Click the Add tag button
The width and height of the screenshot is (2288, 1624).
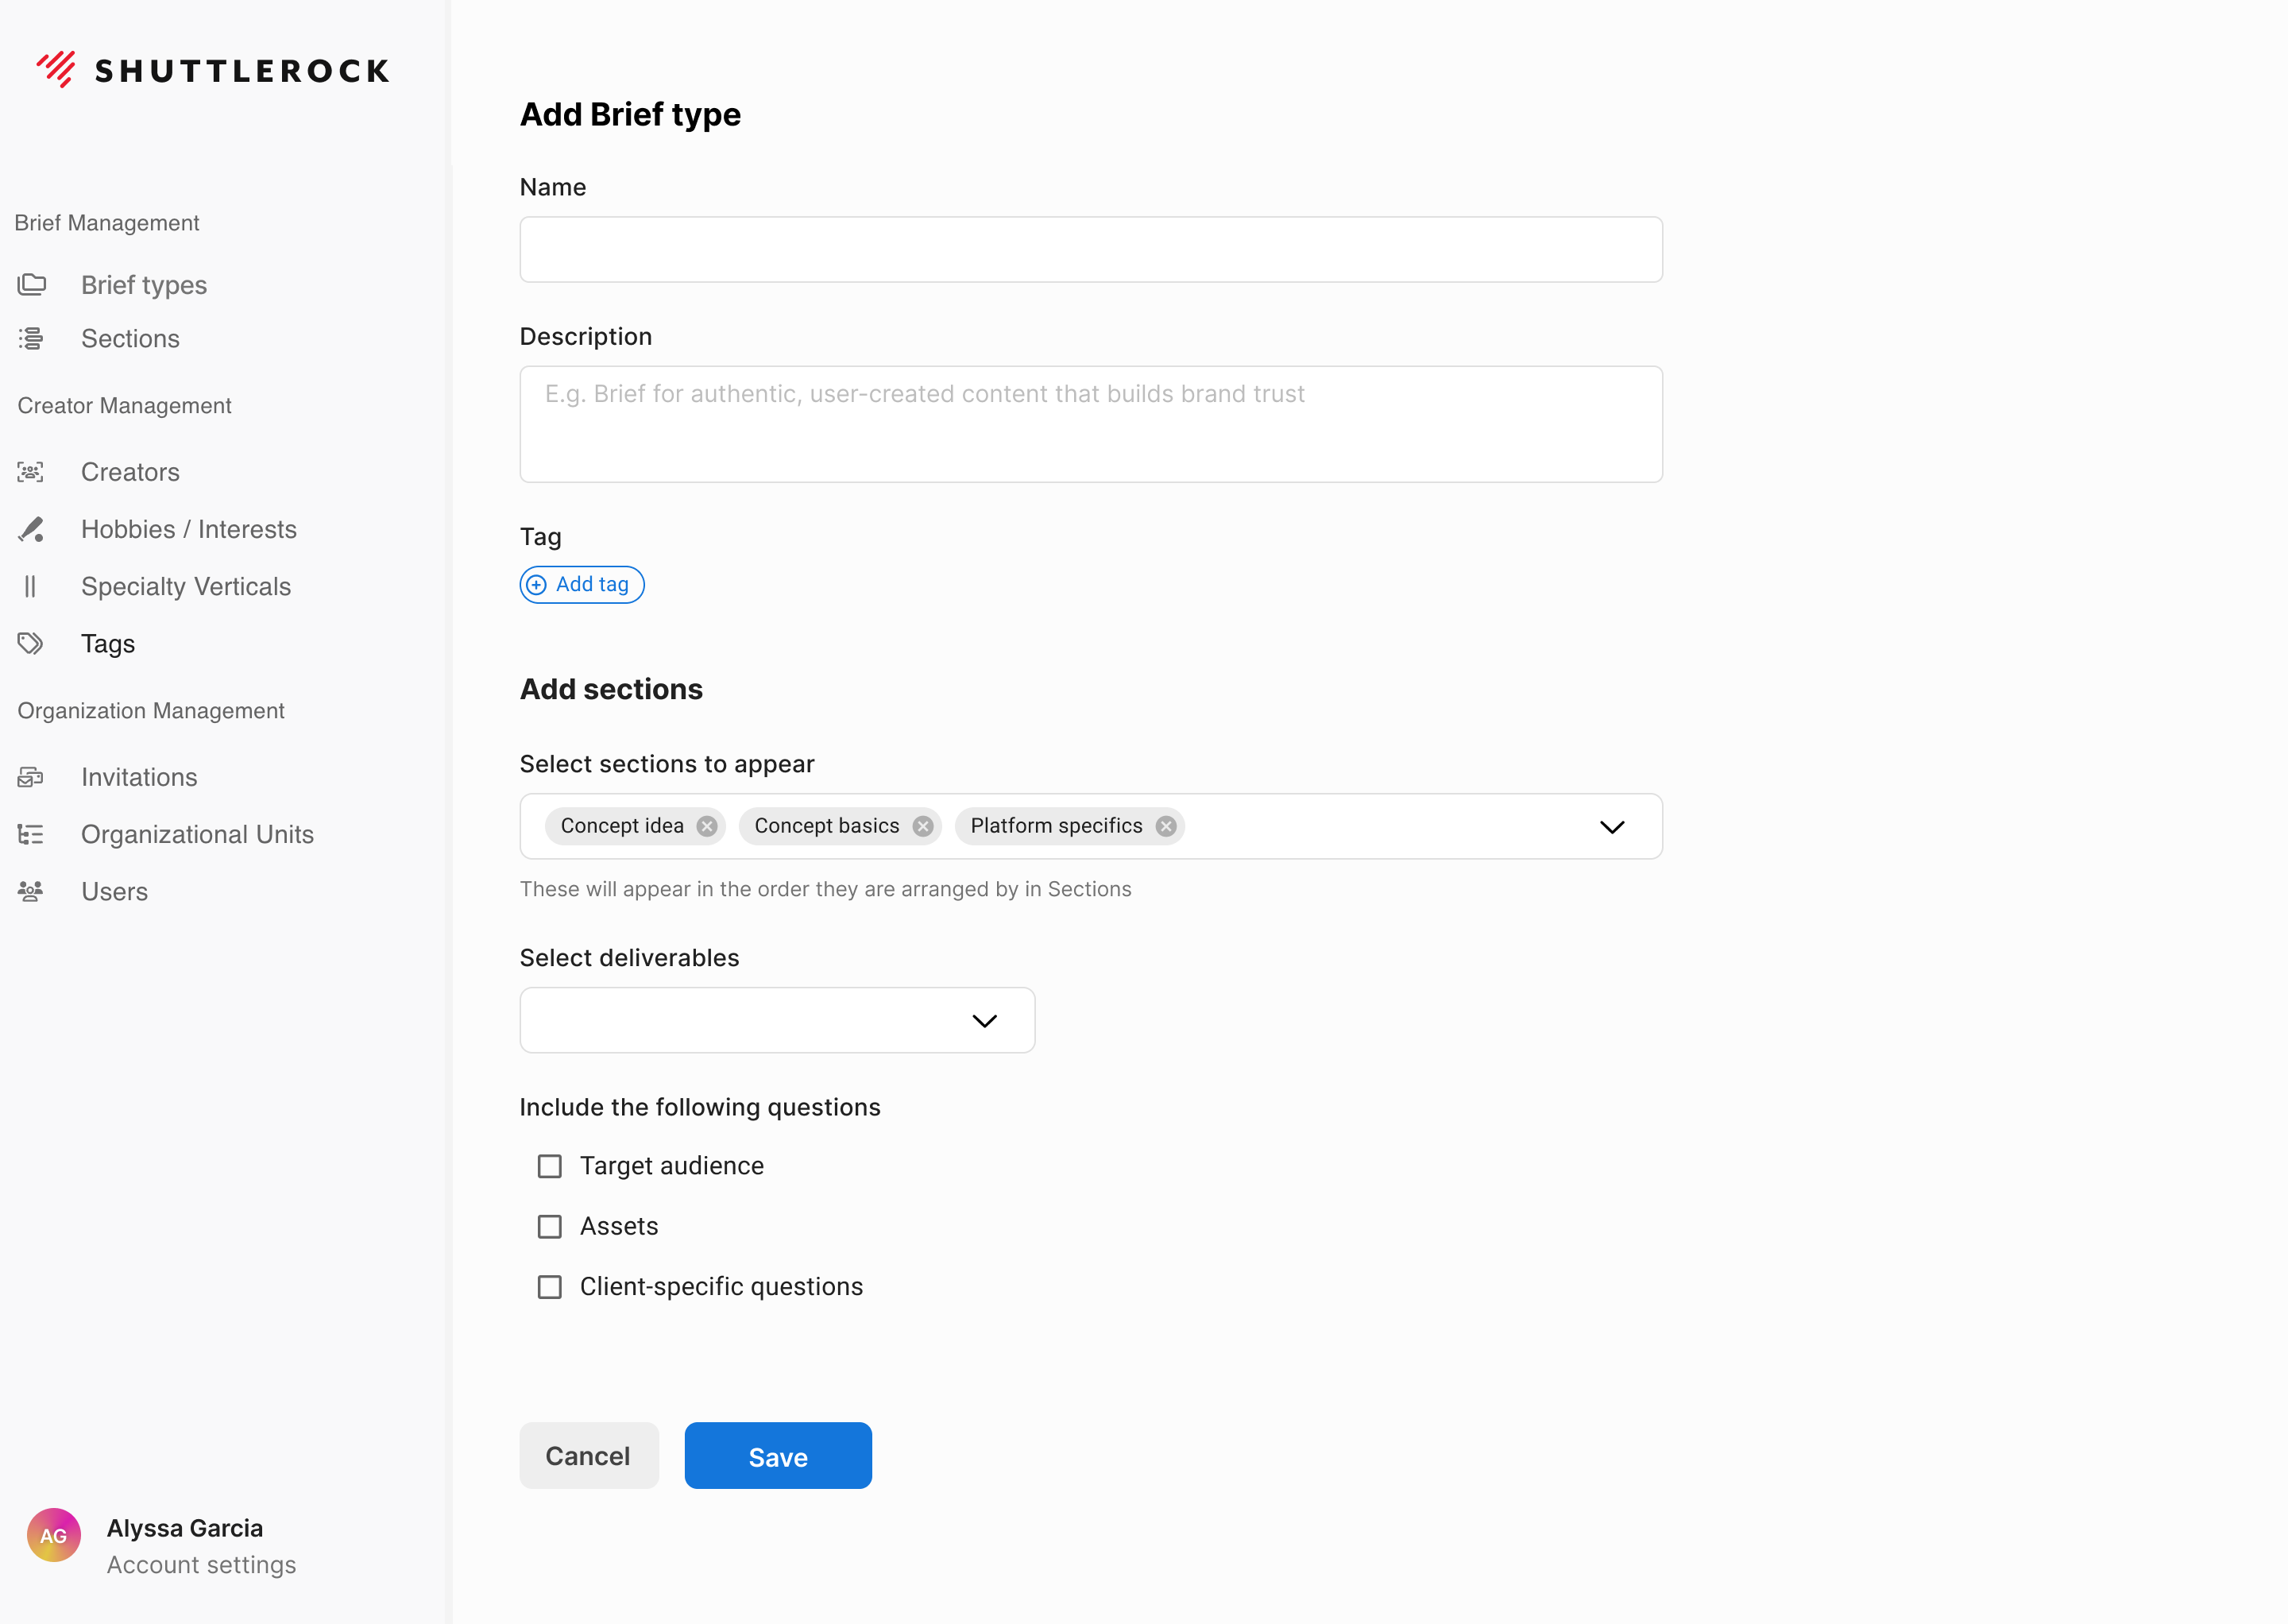point(582,585)
